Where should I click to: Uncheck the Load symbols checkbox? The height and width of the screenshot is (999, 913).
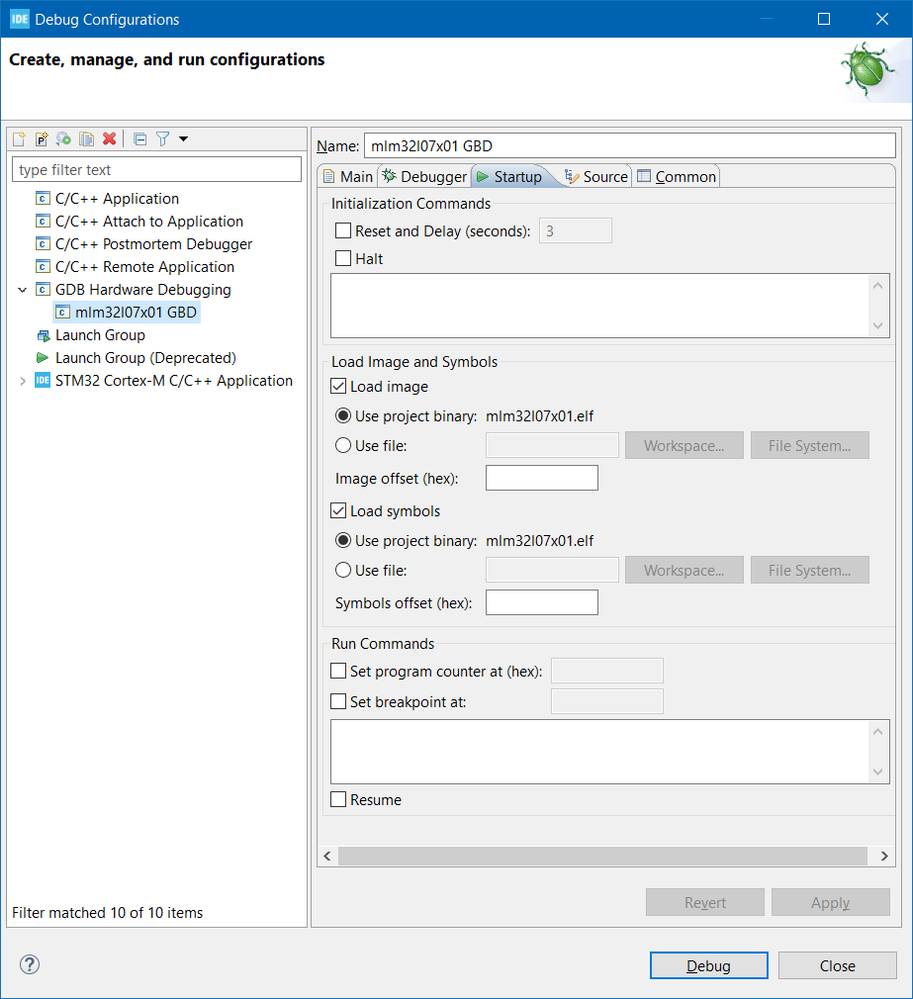[x=338, y=510]
